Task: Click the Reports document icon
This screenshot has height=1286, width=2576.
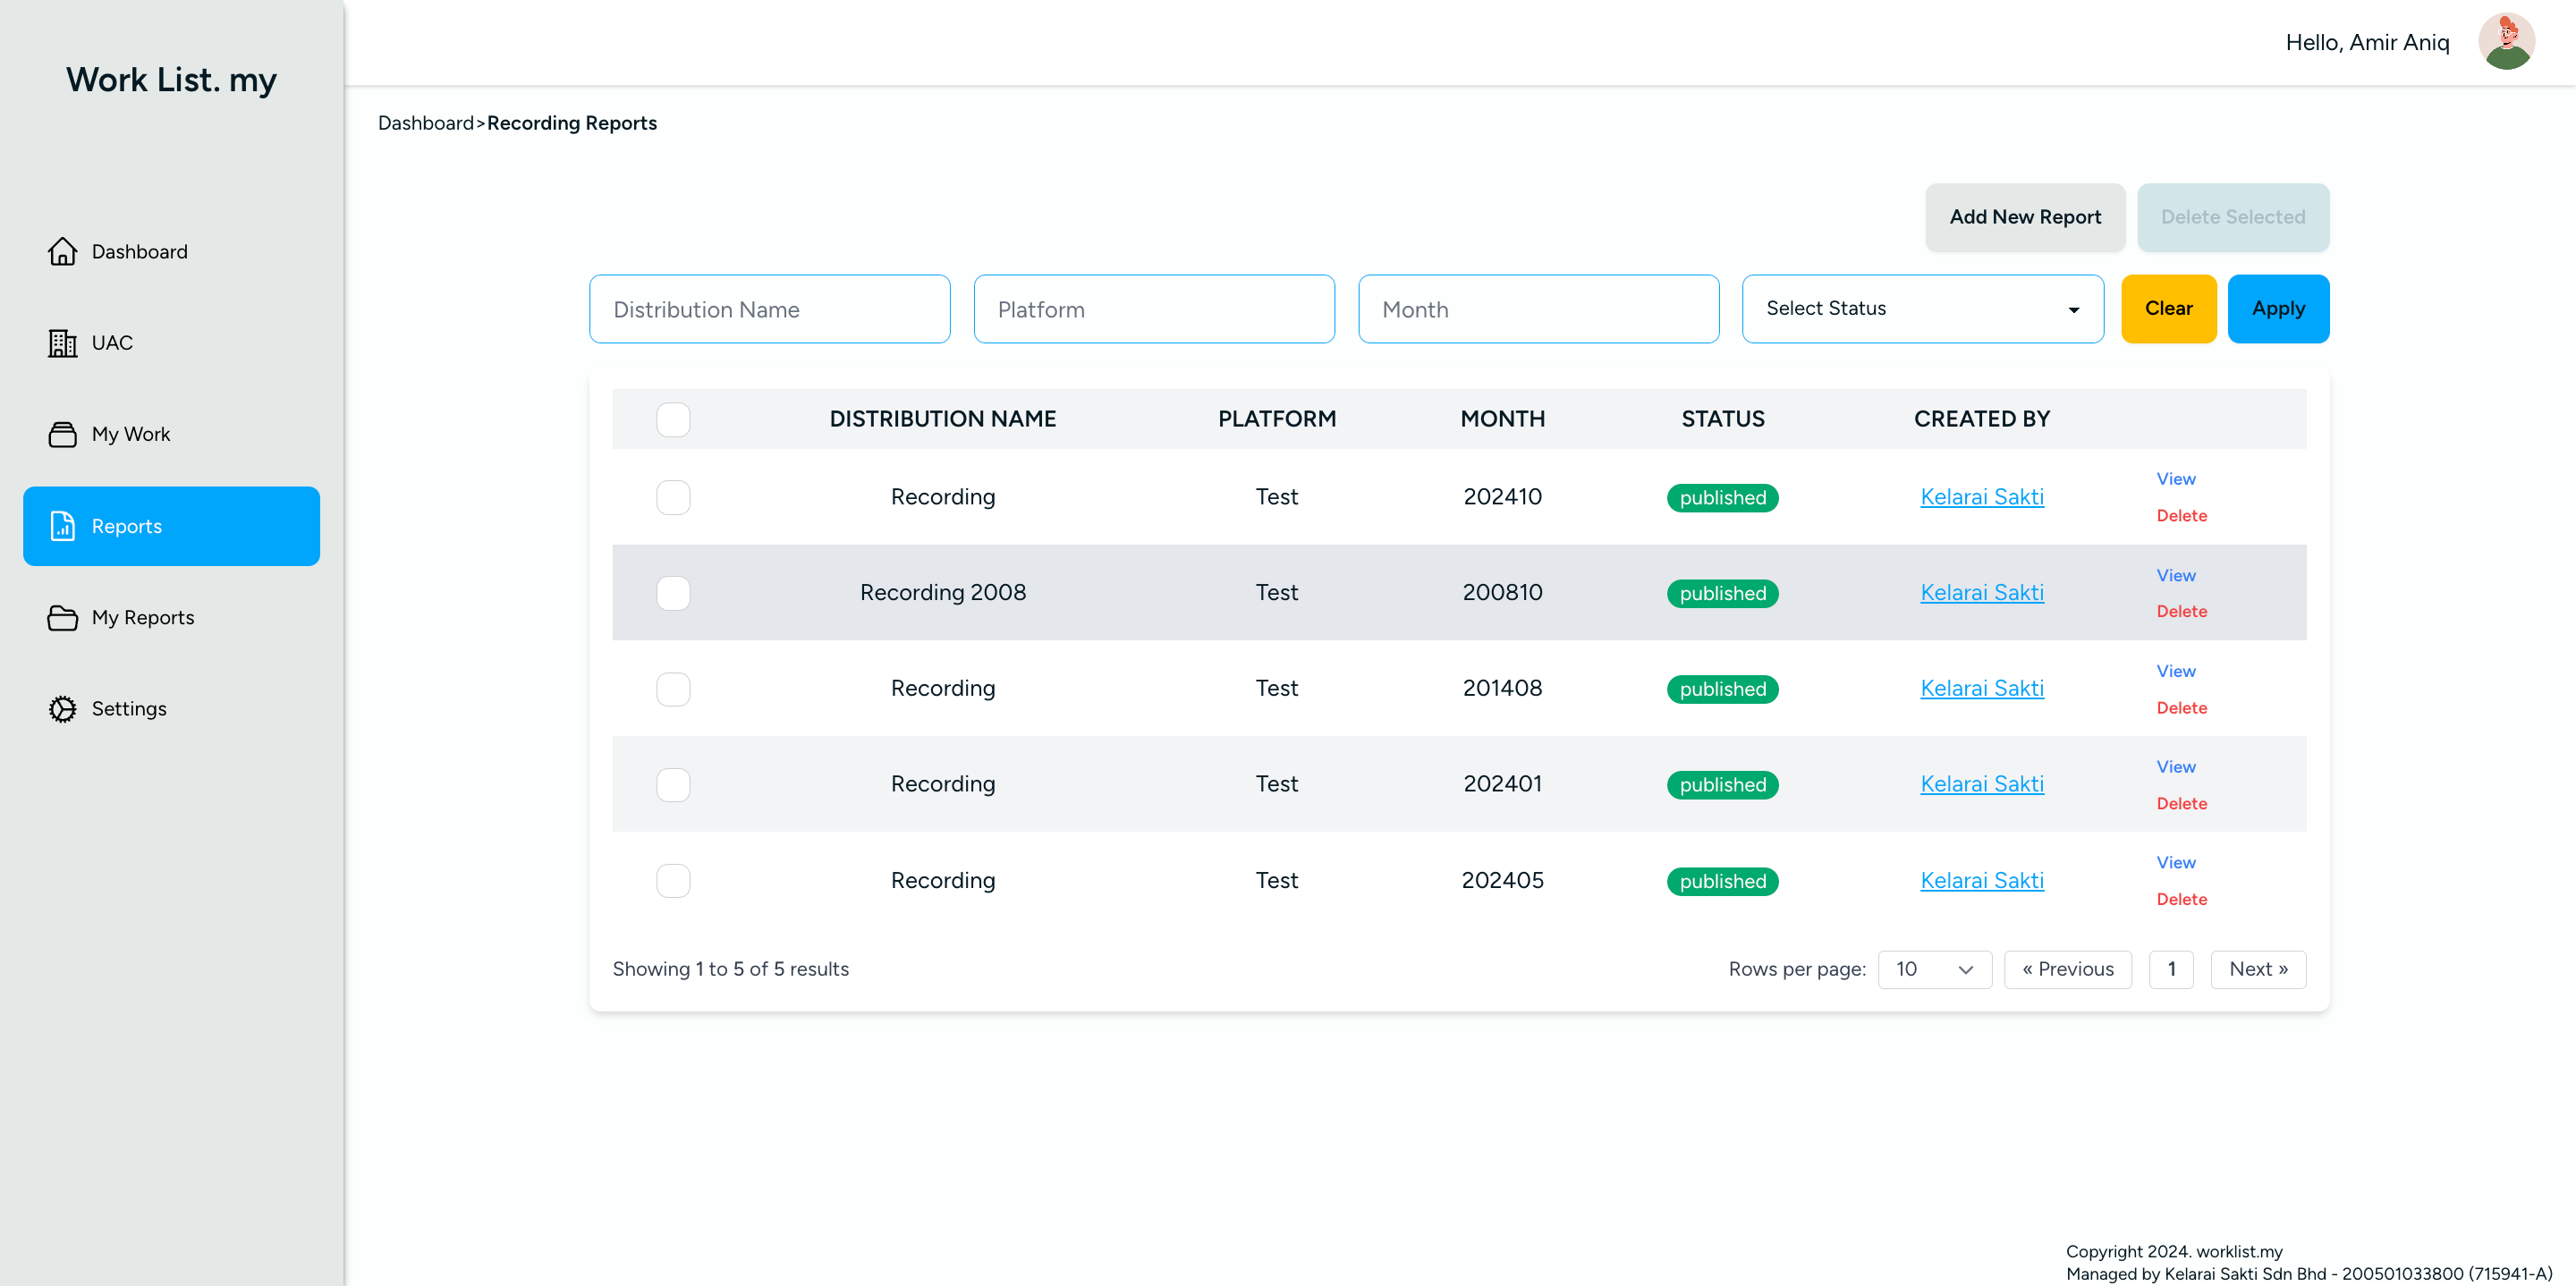Action: coord(62,526)
